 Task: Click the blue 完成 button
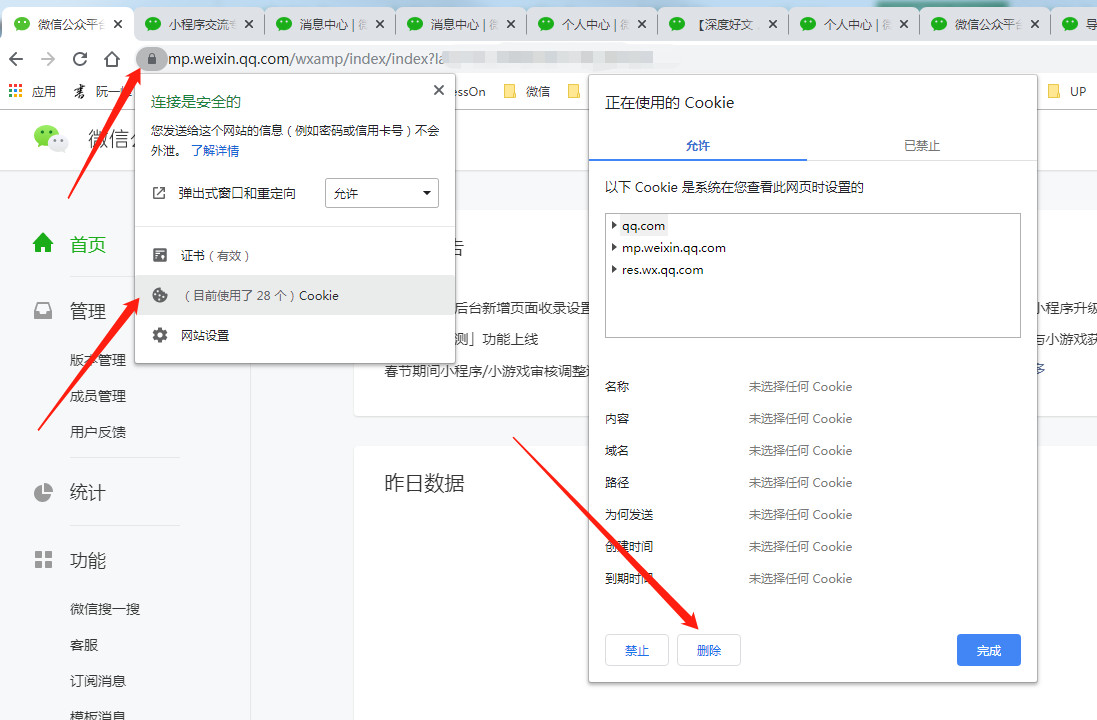989,651
